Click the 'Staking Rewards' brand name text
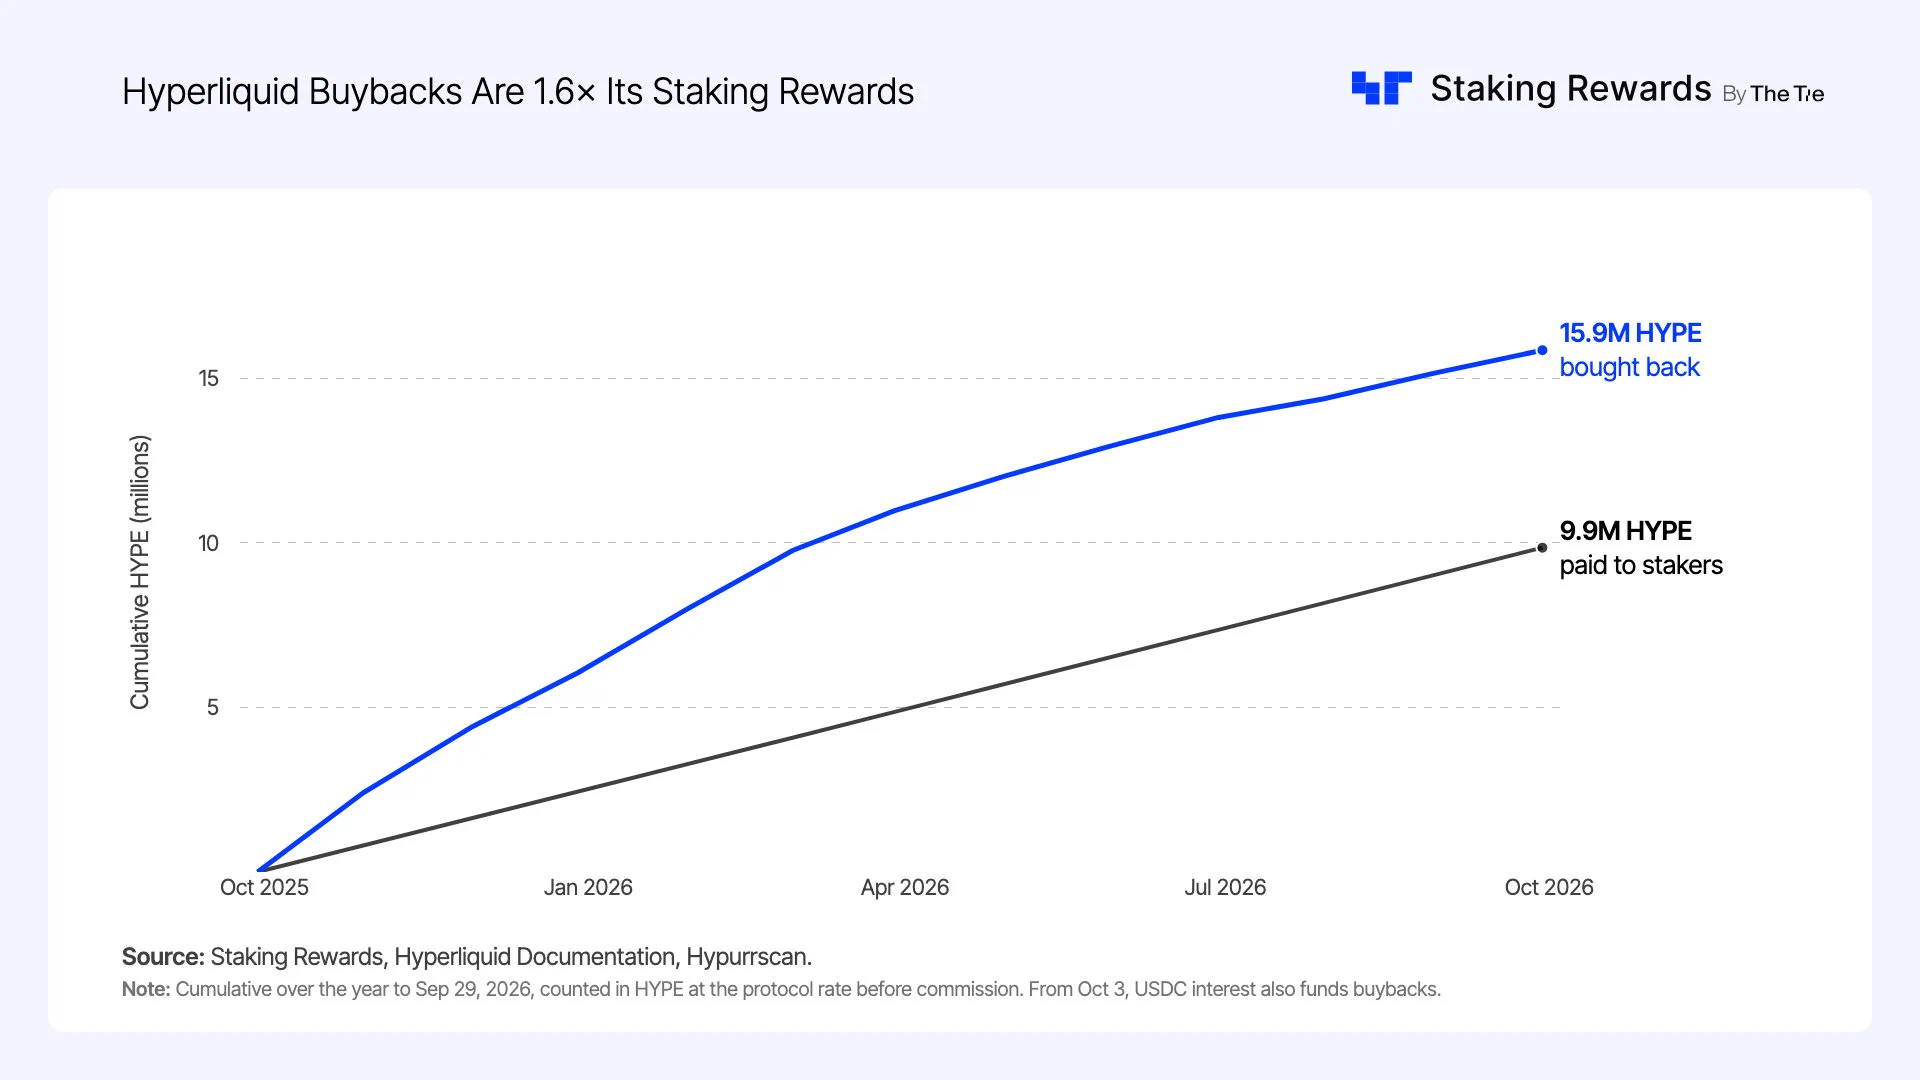 1570,89
